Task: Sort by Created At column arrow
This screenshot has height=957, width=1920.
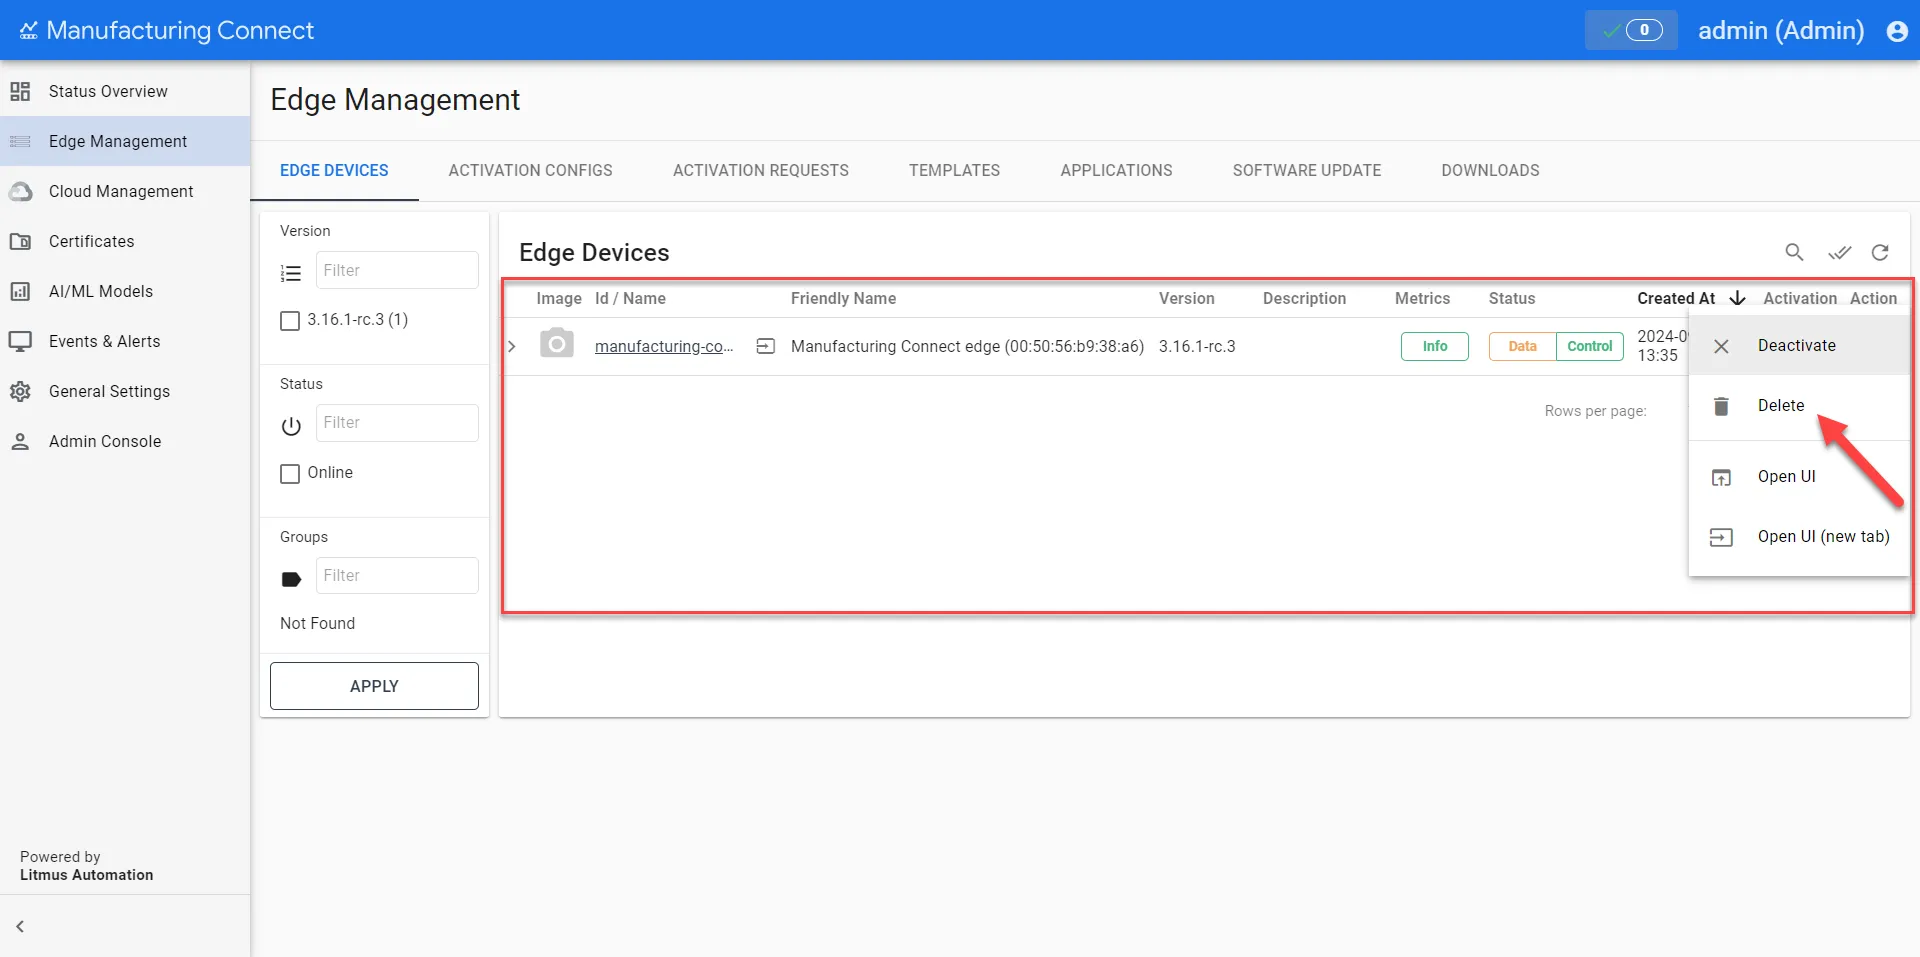Action: 1738,298
